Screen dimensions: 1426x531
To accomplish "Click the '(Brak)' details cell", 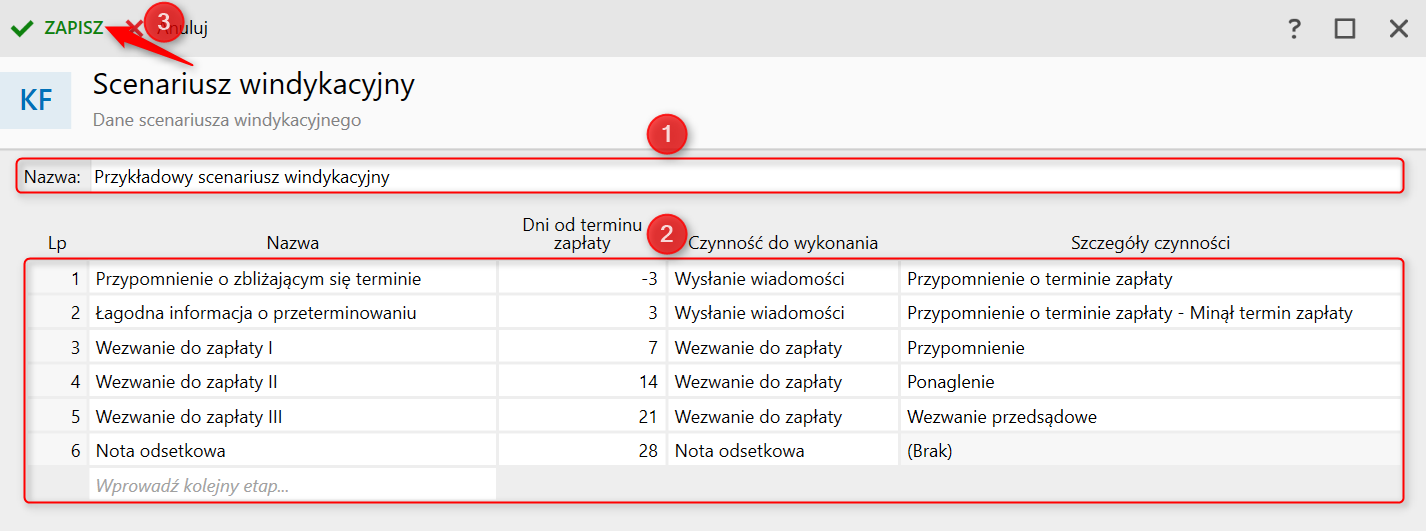I will coord(1150,451).
